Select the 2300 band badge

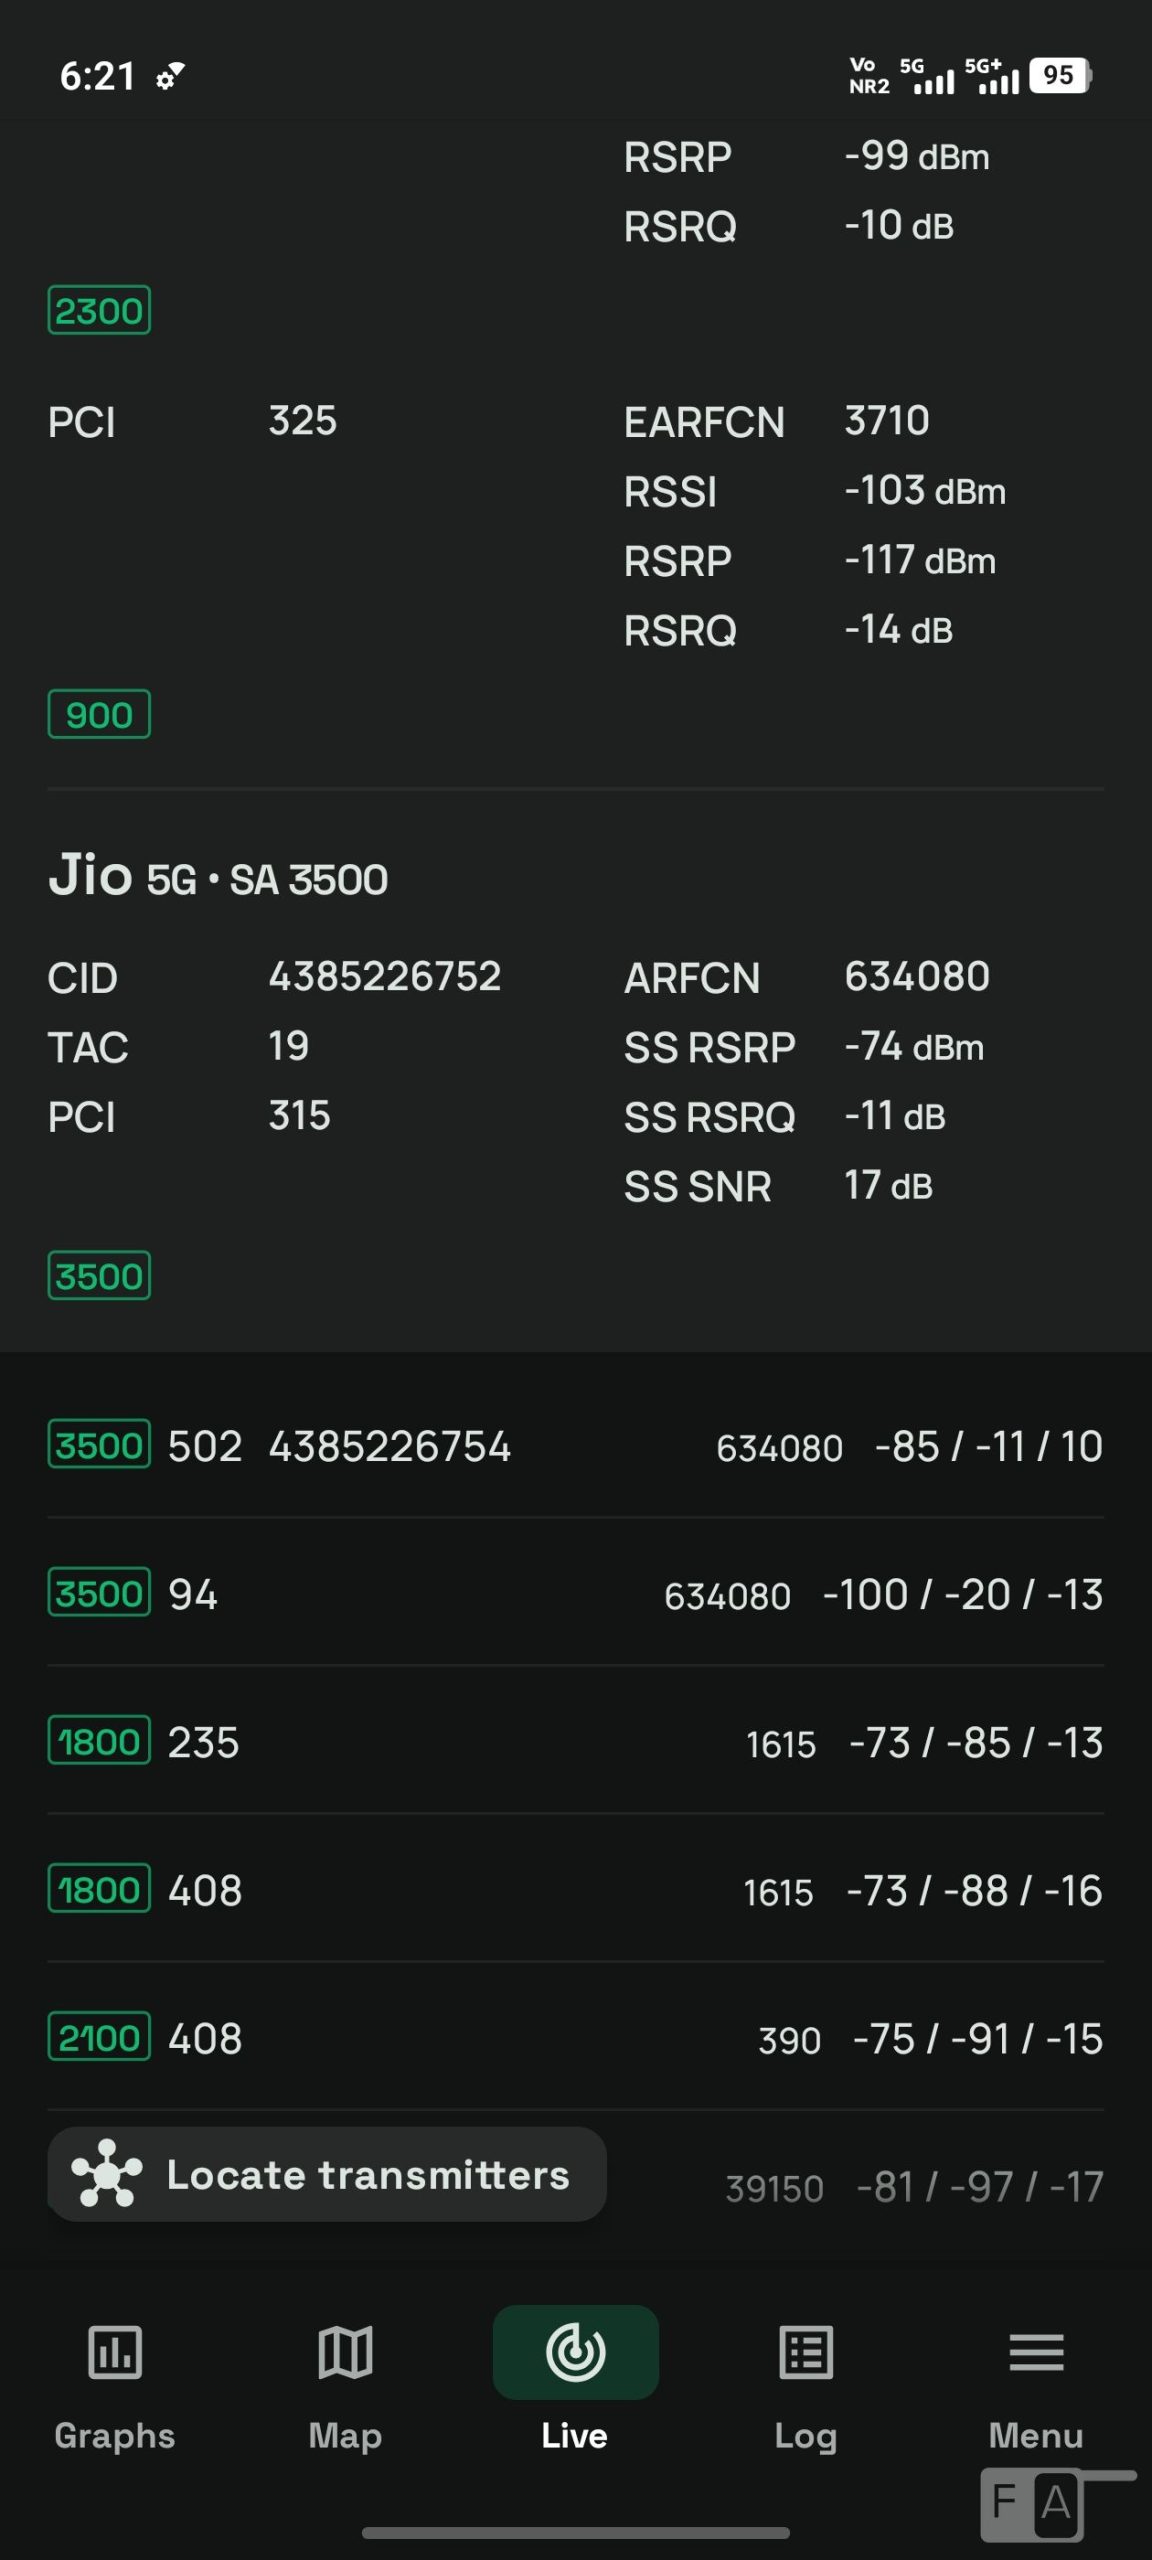click(99, 310)
